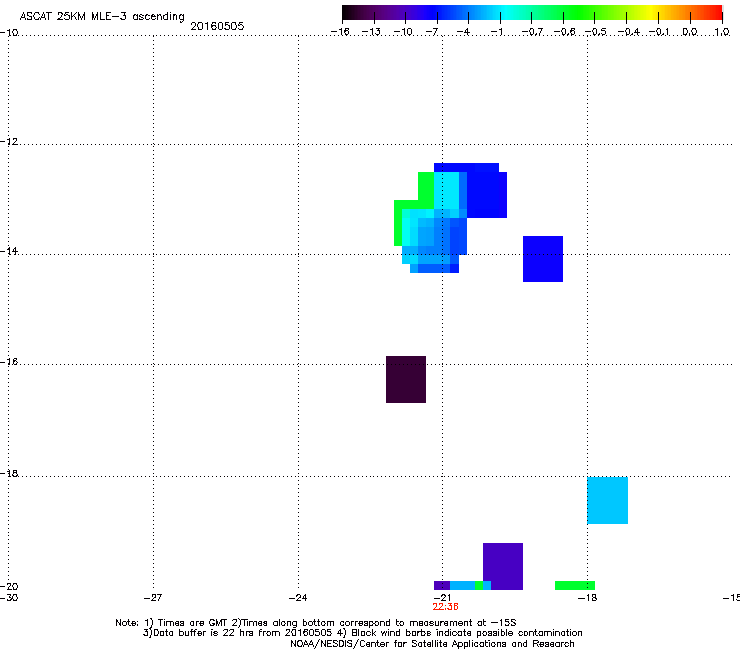Click the purple data square near latitude -20
This screenshot has width=740, height=650.
(503, 566)
